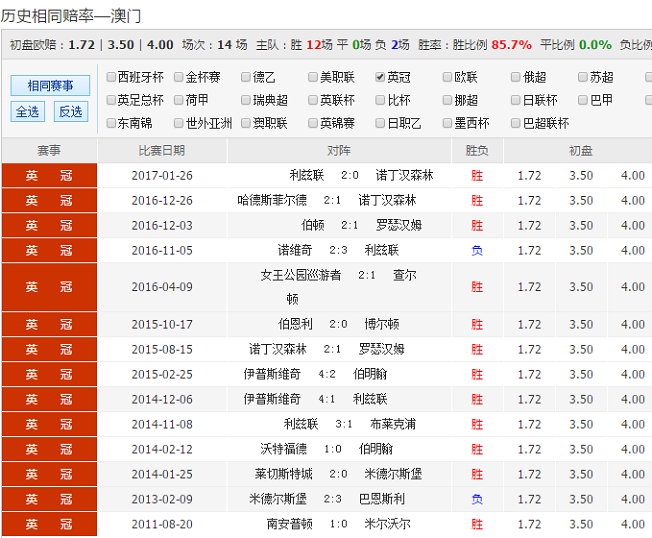Click 伊普斯维奇 in the 2015-02-25 row
The image size is (652, 538).
click(x=272, y=374)
